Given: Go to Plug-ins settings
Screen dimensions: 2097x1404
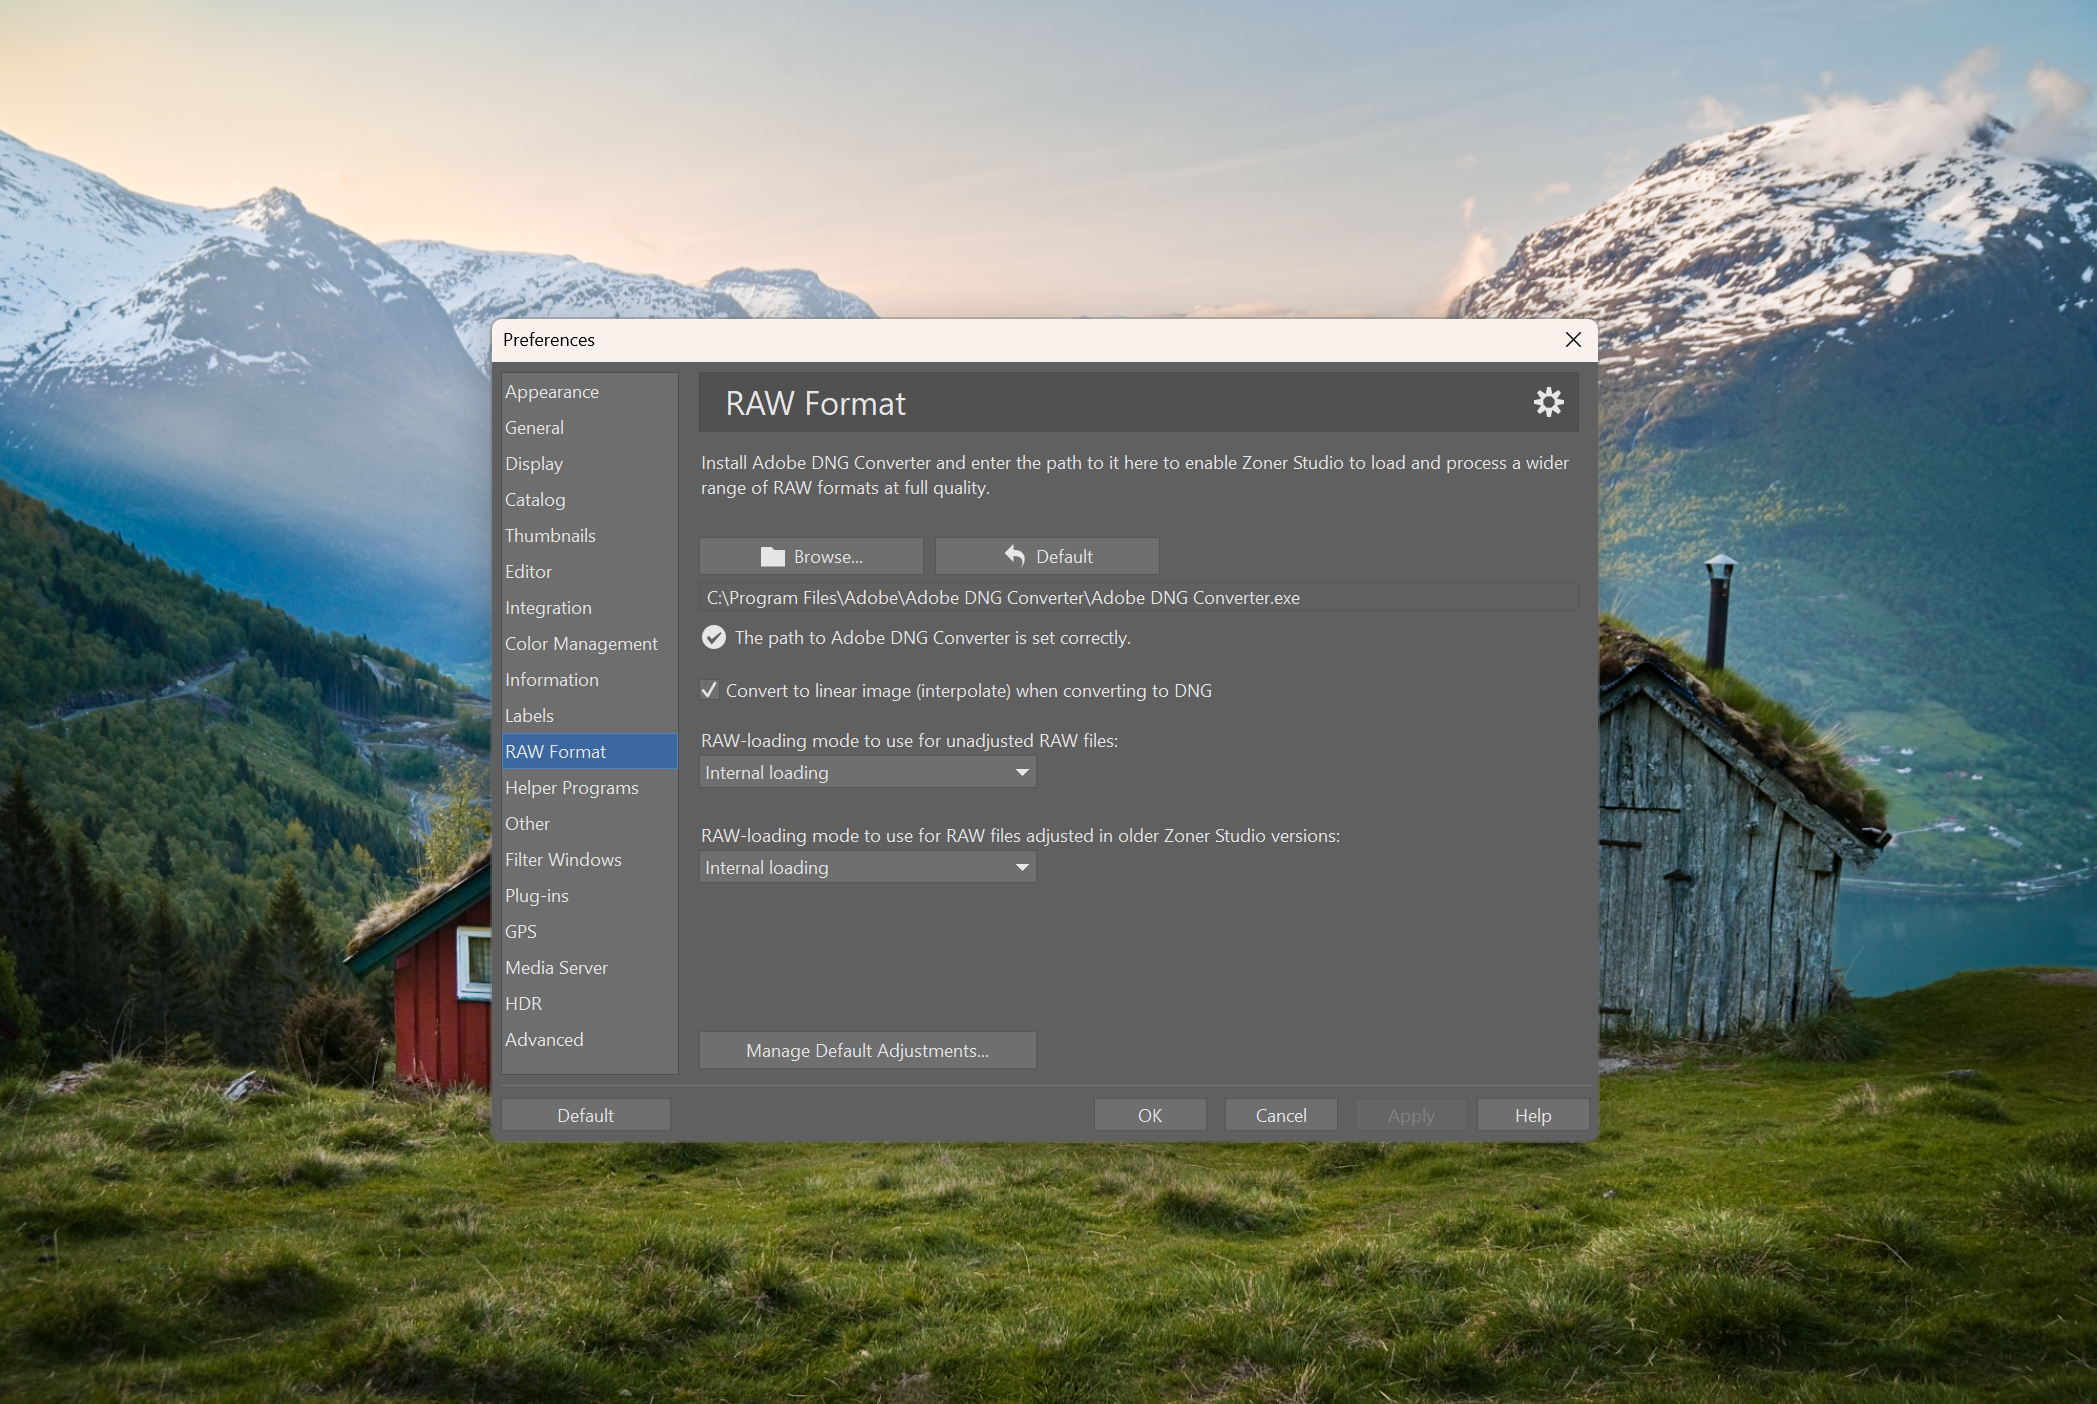Looking at the screenshot, I should [x=589, y=896].
